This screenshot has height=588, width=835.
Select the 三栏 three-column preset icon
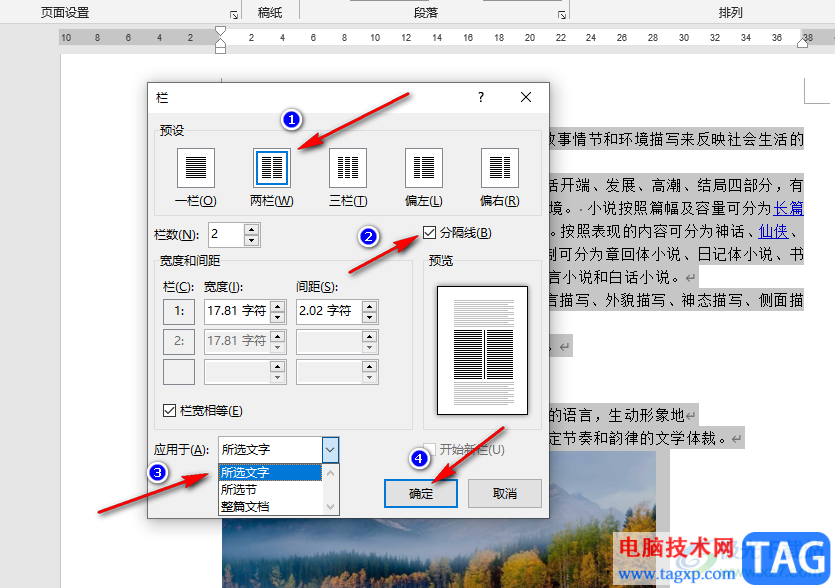click(x=348, y=168)
